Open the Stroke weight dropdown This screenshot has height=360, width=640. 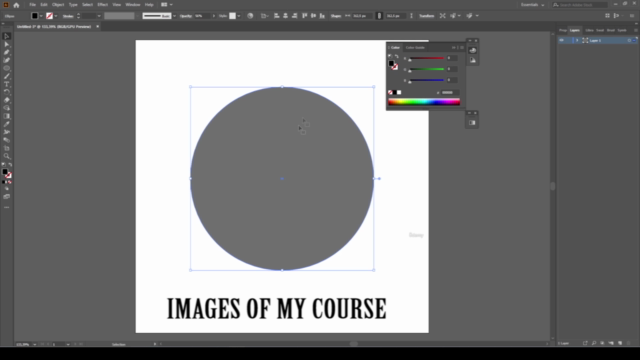point(99,16)
